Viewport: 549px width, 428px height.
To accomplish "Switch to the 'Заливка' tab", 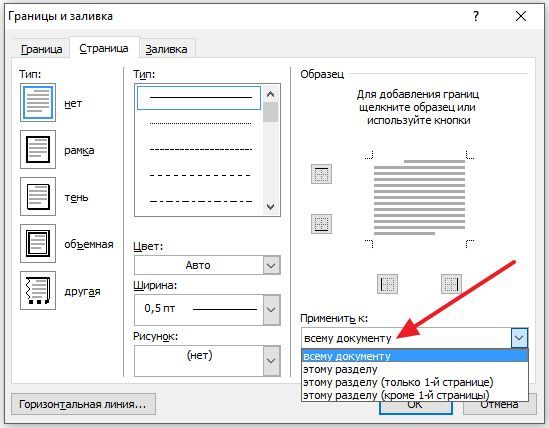I will pos(166,49).
